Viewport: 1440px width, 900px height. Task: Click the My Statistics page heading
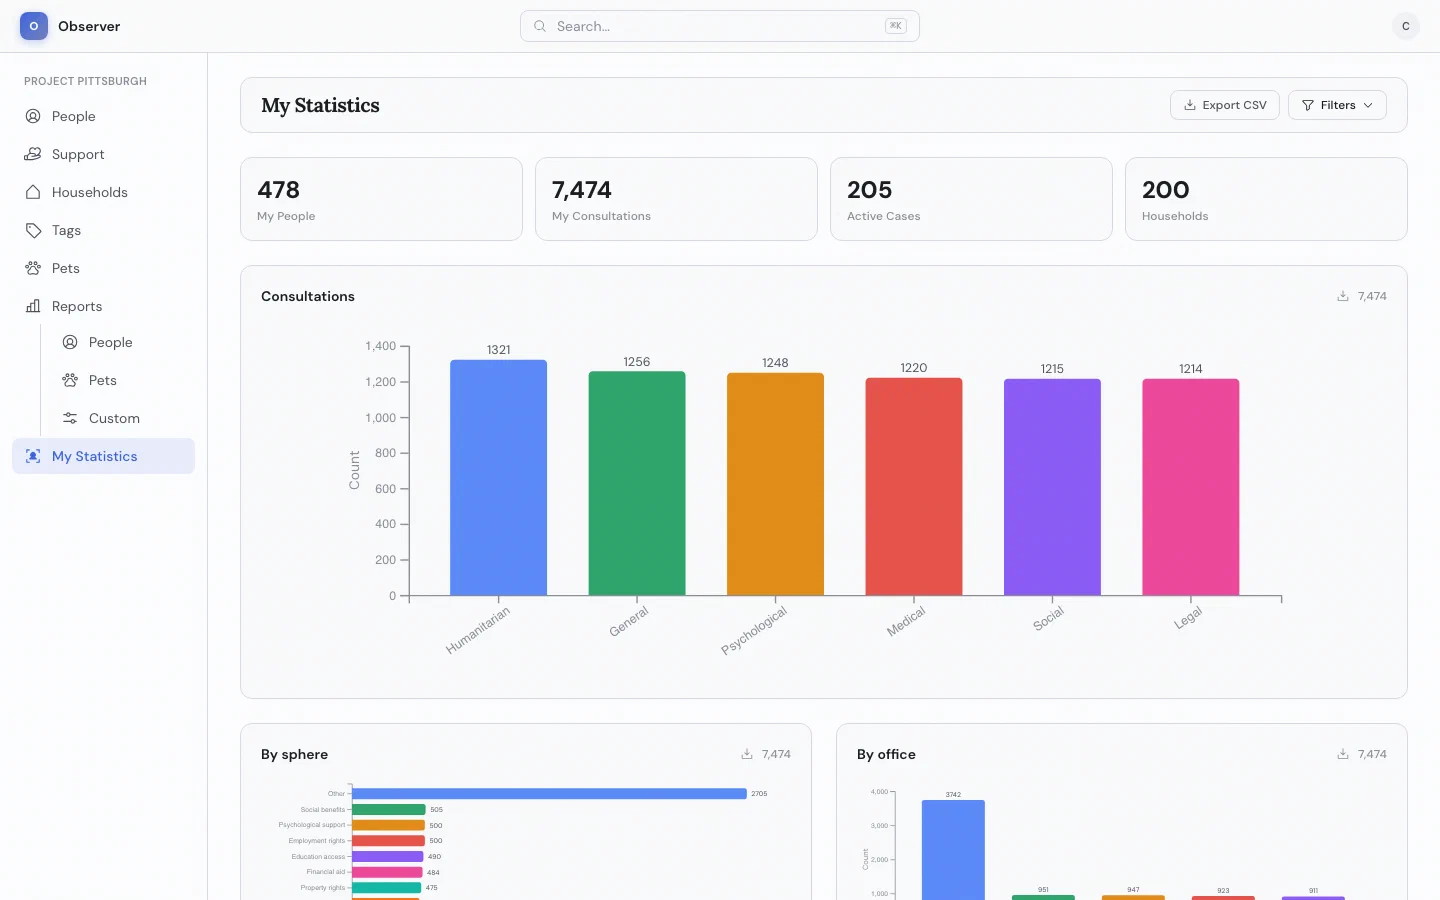pyautogui.click(x=320, y=105)
